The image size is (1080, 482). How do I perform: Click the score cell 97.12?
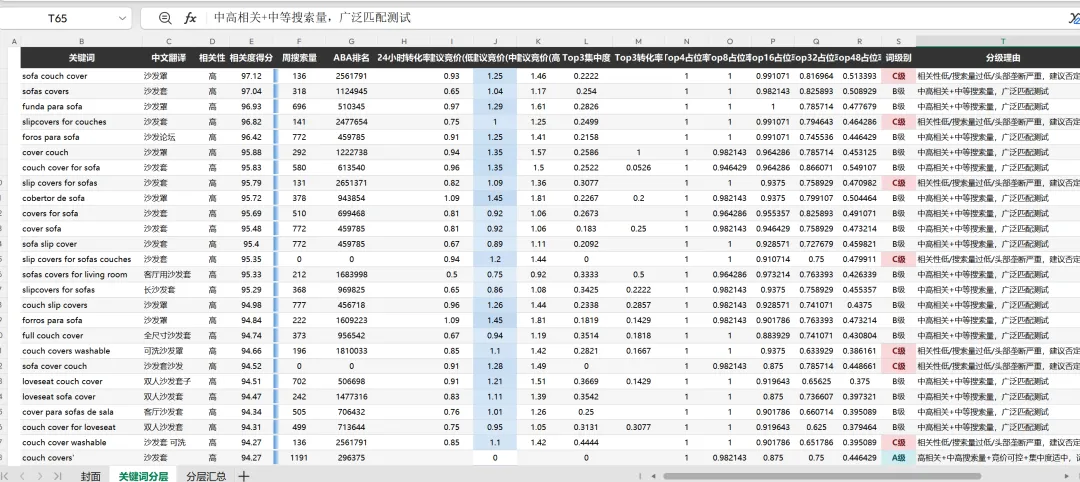coord(251,76)
